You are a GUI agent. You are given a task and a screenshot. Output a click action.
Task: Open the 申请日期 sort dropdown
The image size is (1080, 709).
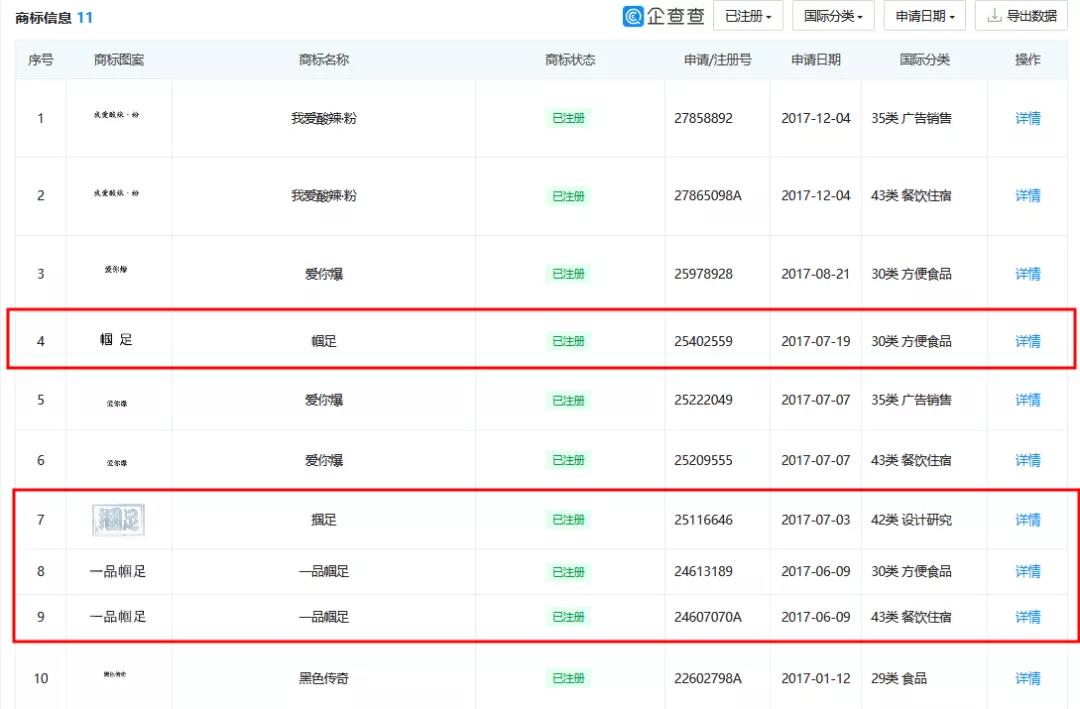point(924,16)
